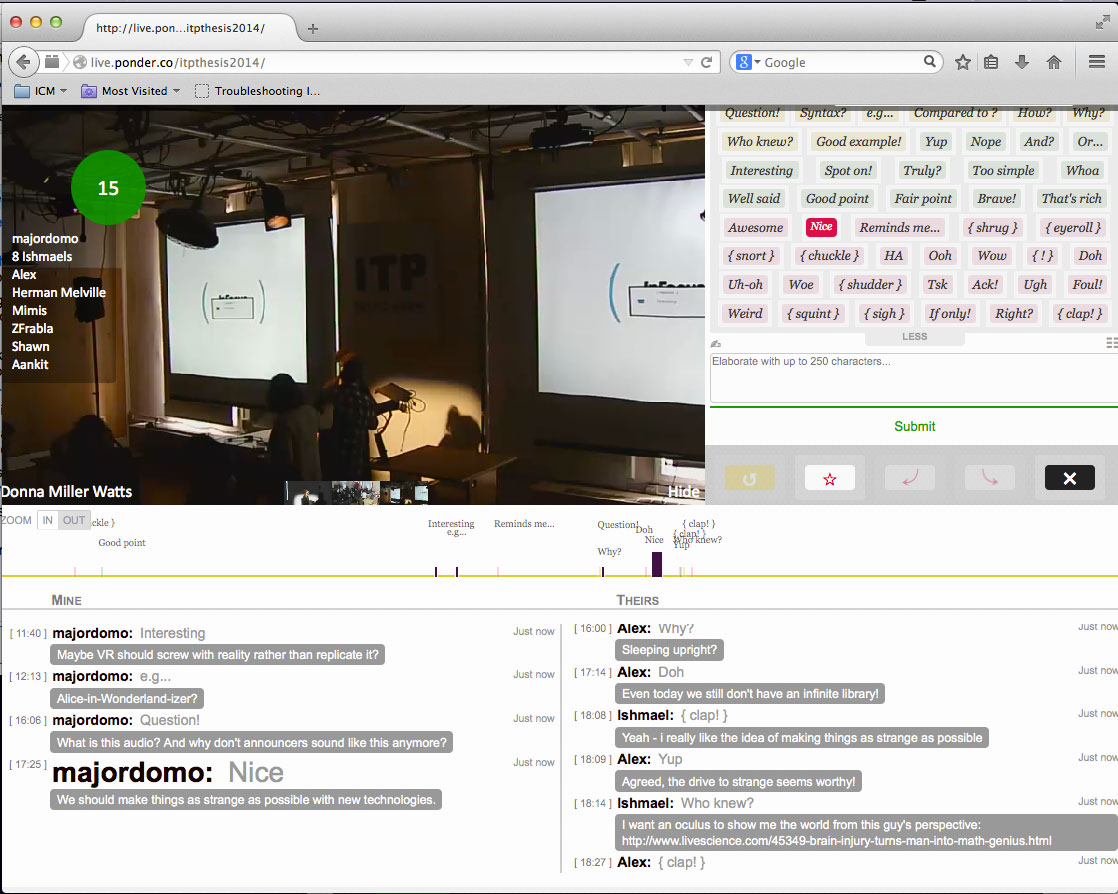Select the highlighted 'Nice' reaction tag
Viewport: 1118px width, 894px height.
coord(821,227)
